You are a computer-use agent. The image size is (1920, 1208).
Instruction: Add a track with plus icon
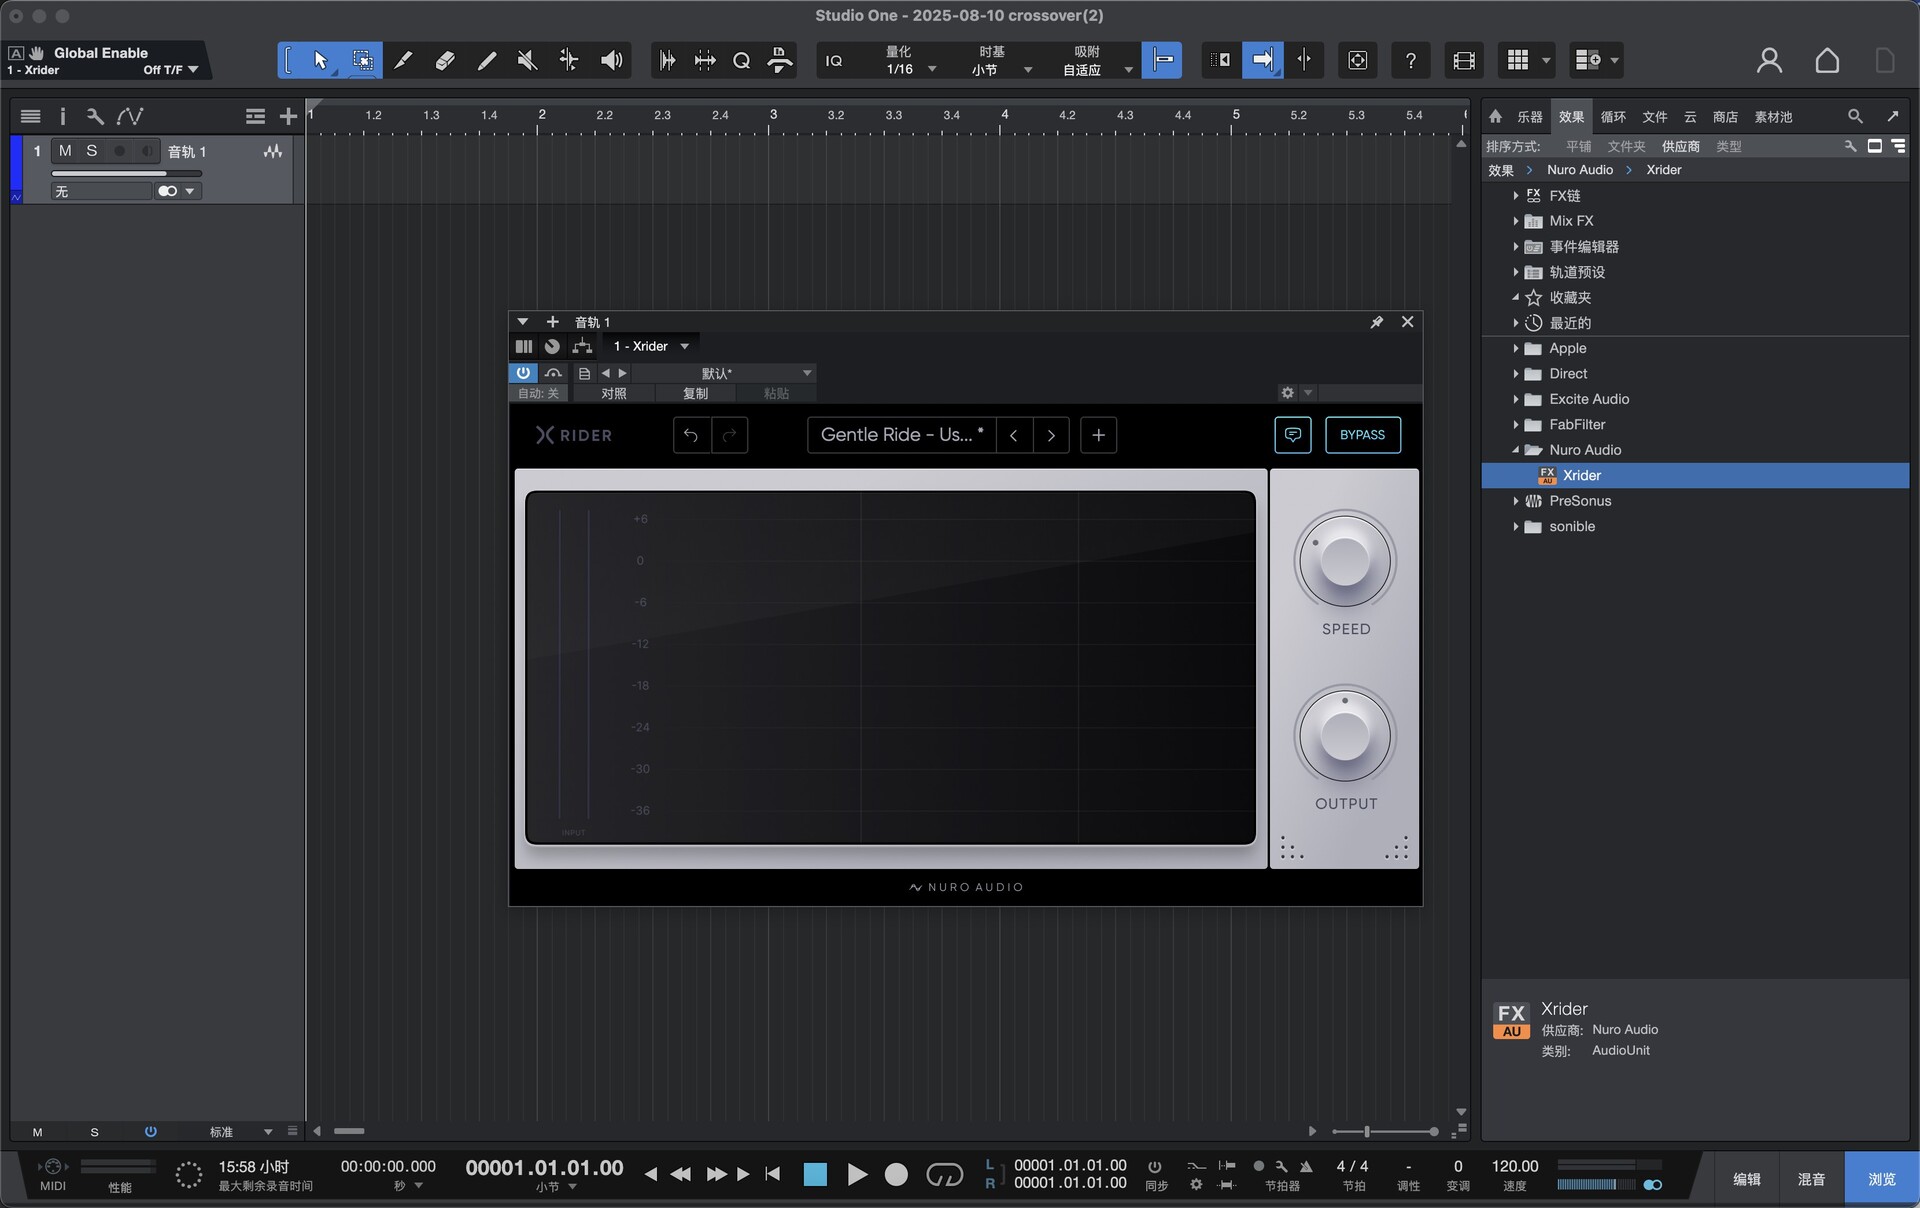(x=288, y=117)
